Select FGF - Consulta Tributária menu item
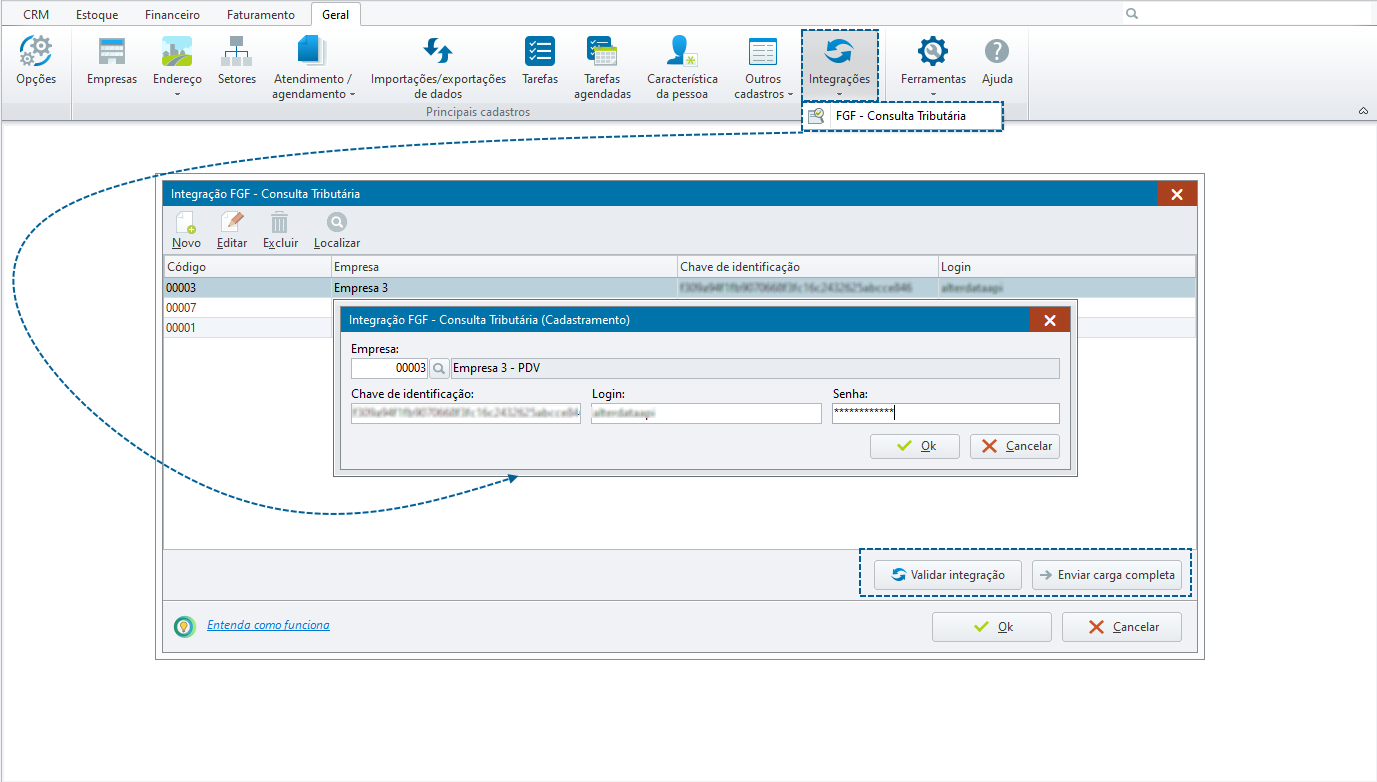Screen dimensions: 1377x782 pos(900,116)
